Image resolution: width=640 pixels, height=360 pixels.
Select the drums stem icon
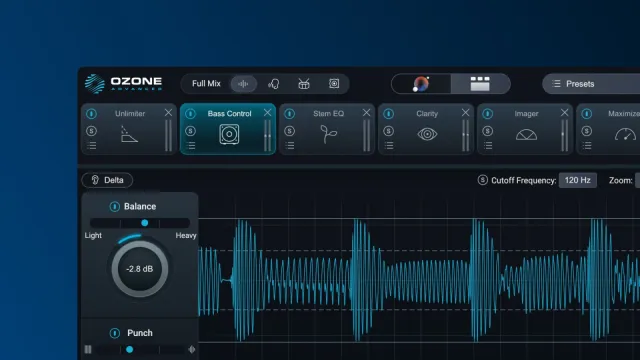[304, 84]
